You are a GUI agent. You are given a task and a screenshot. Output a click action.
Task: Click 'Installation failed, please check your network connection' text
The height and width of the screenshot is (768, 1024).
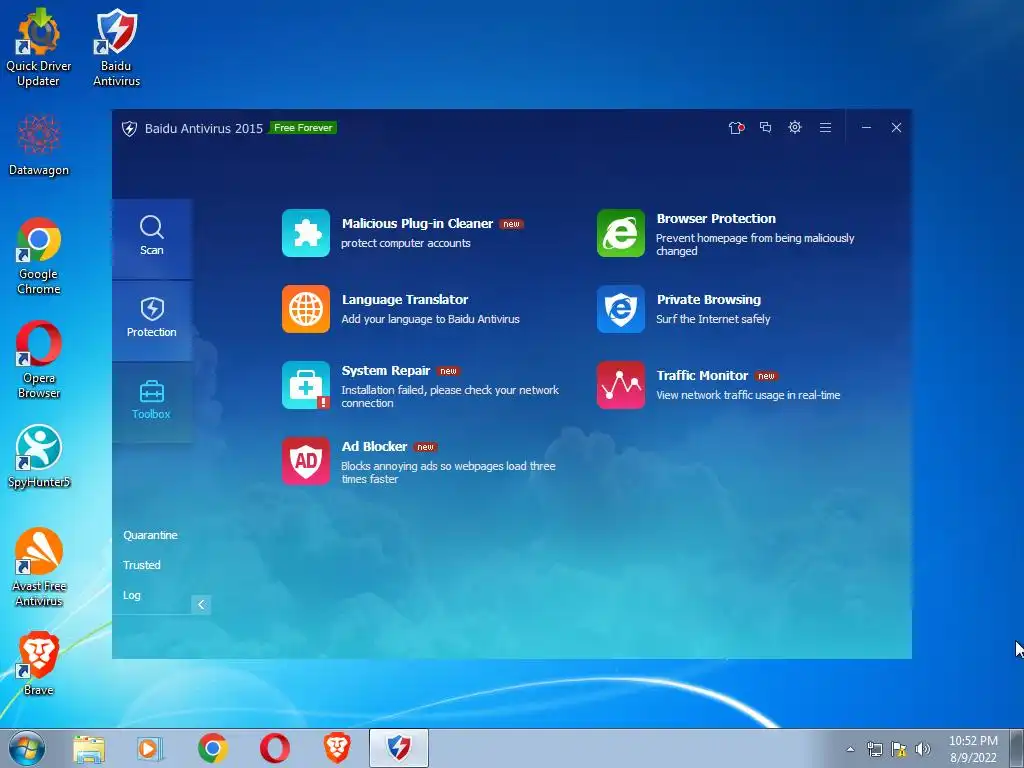coord(450,396)
